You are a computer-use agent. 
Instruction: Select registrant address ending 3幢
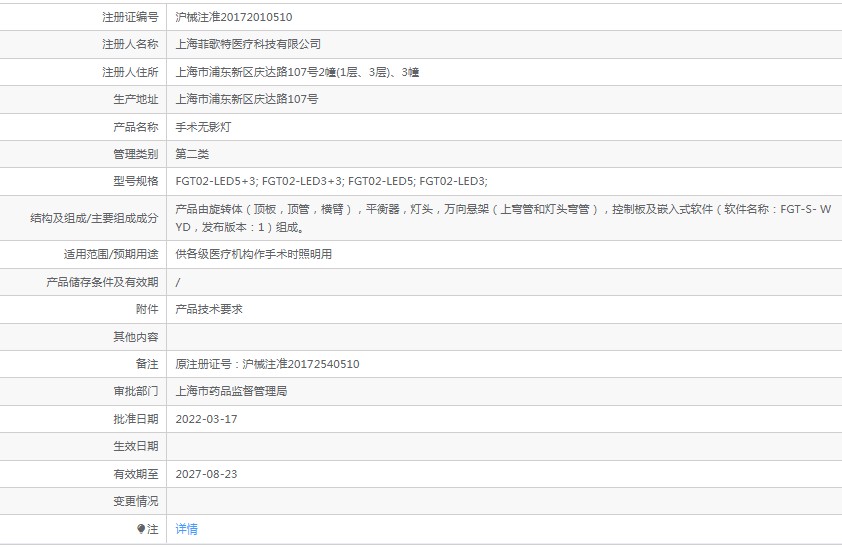(x=297, y=72)
